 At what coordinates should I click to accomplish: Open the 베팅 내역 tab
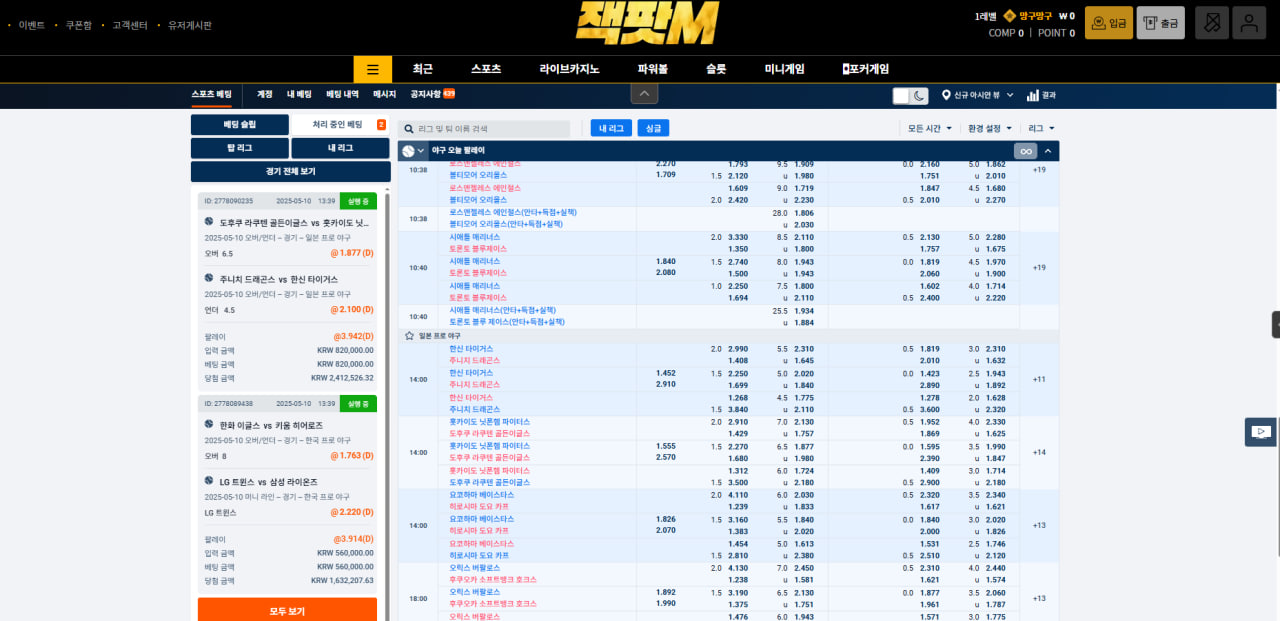(x=342, y=95)
